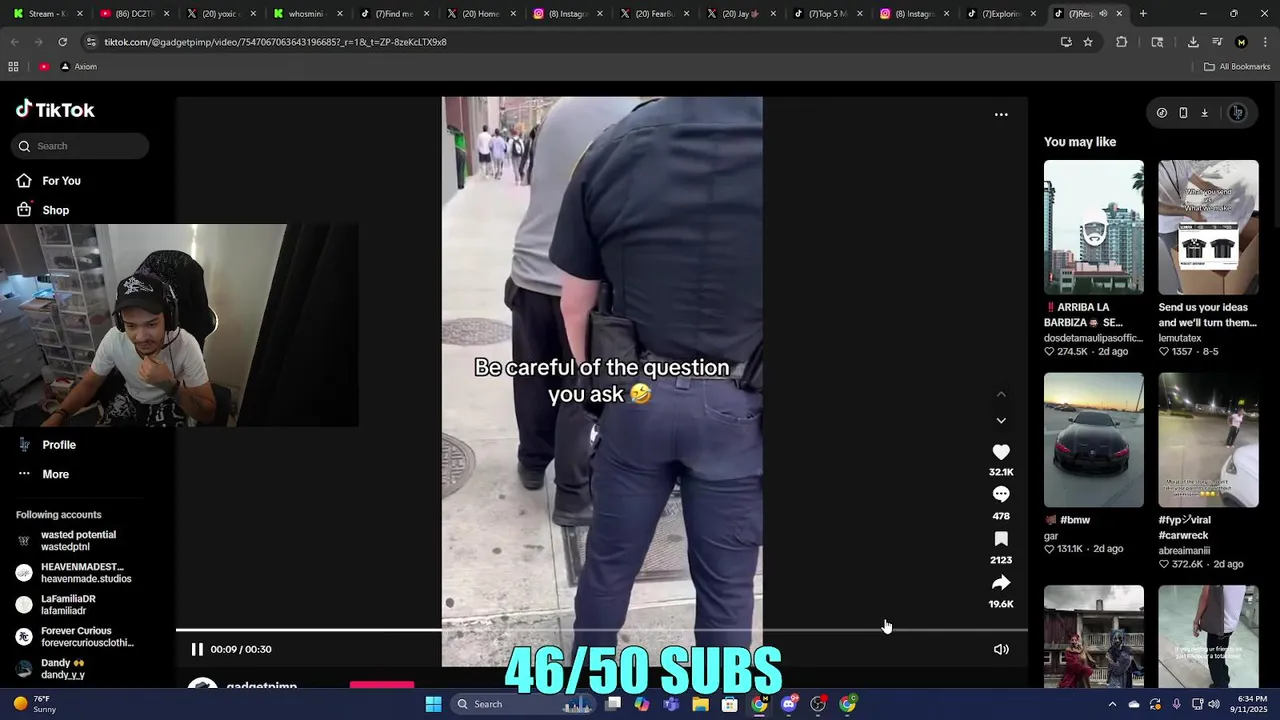1280x720 pixels.
Task: Click the TikTok logo
Action: point(55,110)
